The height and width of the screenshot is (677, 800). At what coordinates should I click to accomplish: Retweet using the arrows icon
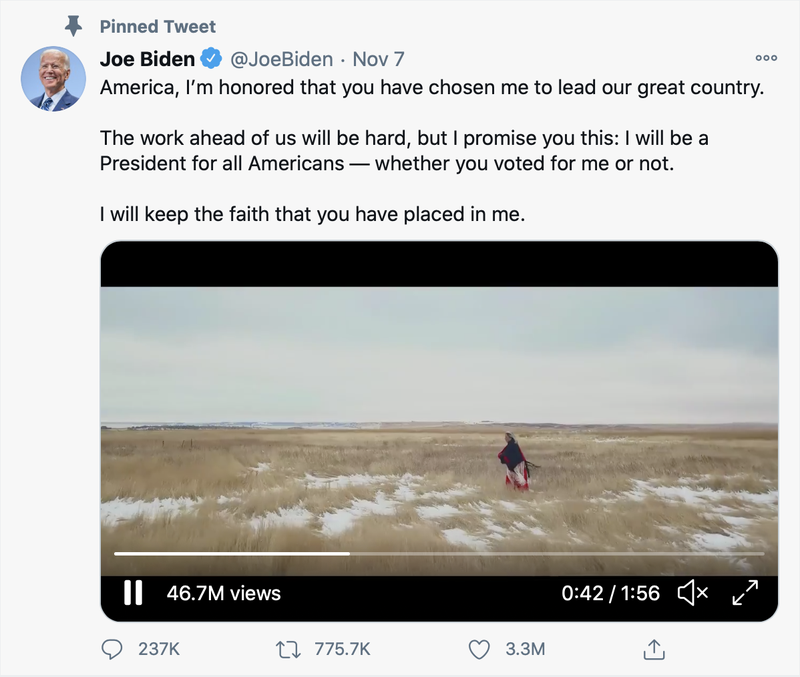(288, 649)
